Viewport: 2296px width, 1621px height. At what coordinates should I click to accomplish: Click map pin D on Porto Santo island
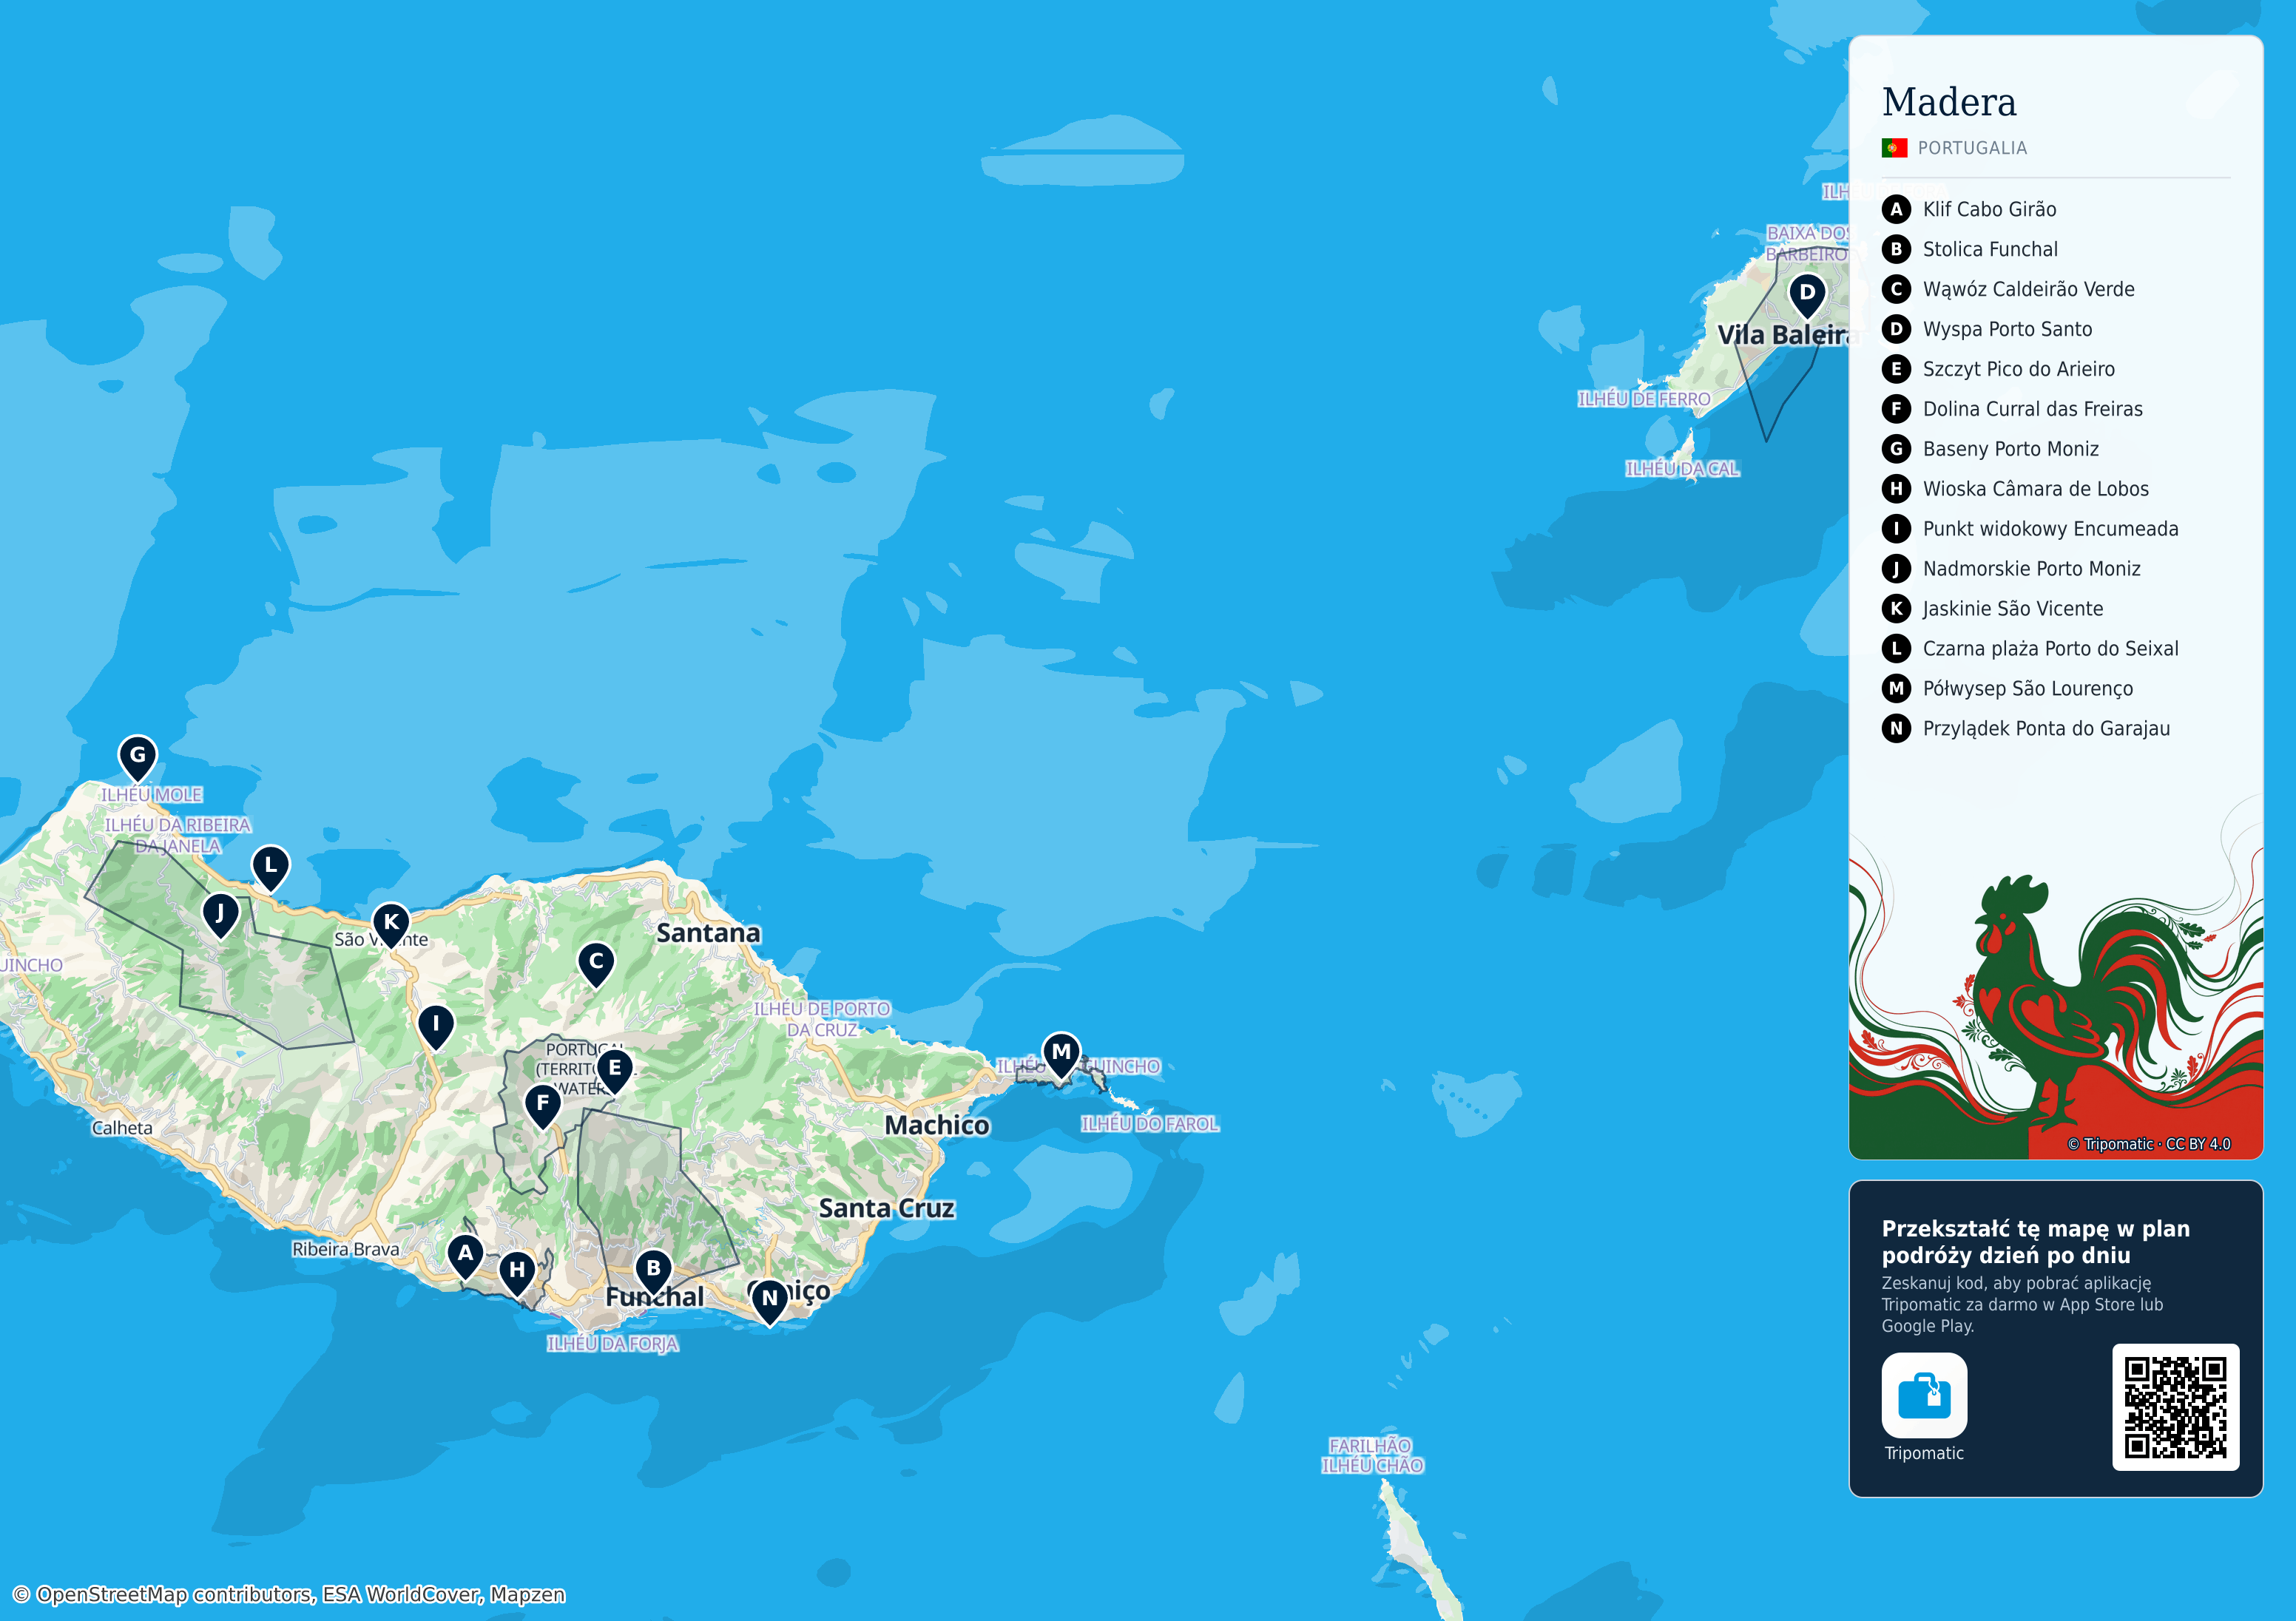pyautogui.click(x=1806, y=296)
